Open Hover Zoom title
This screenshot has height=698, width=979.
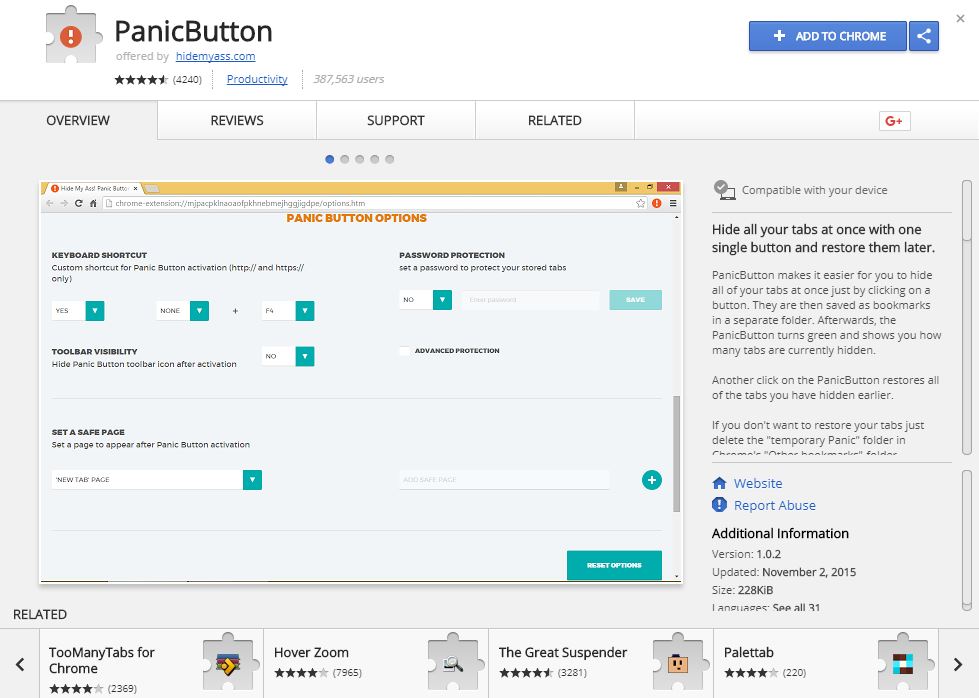point(311,652)
